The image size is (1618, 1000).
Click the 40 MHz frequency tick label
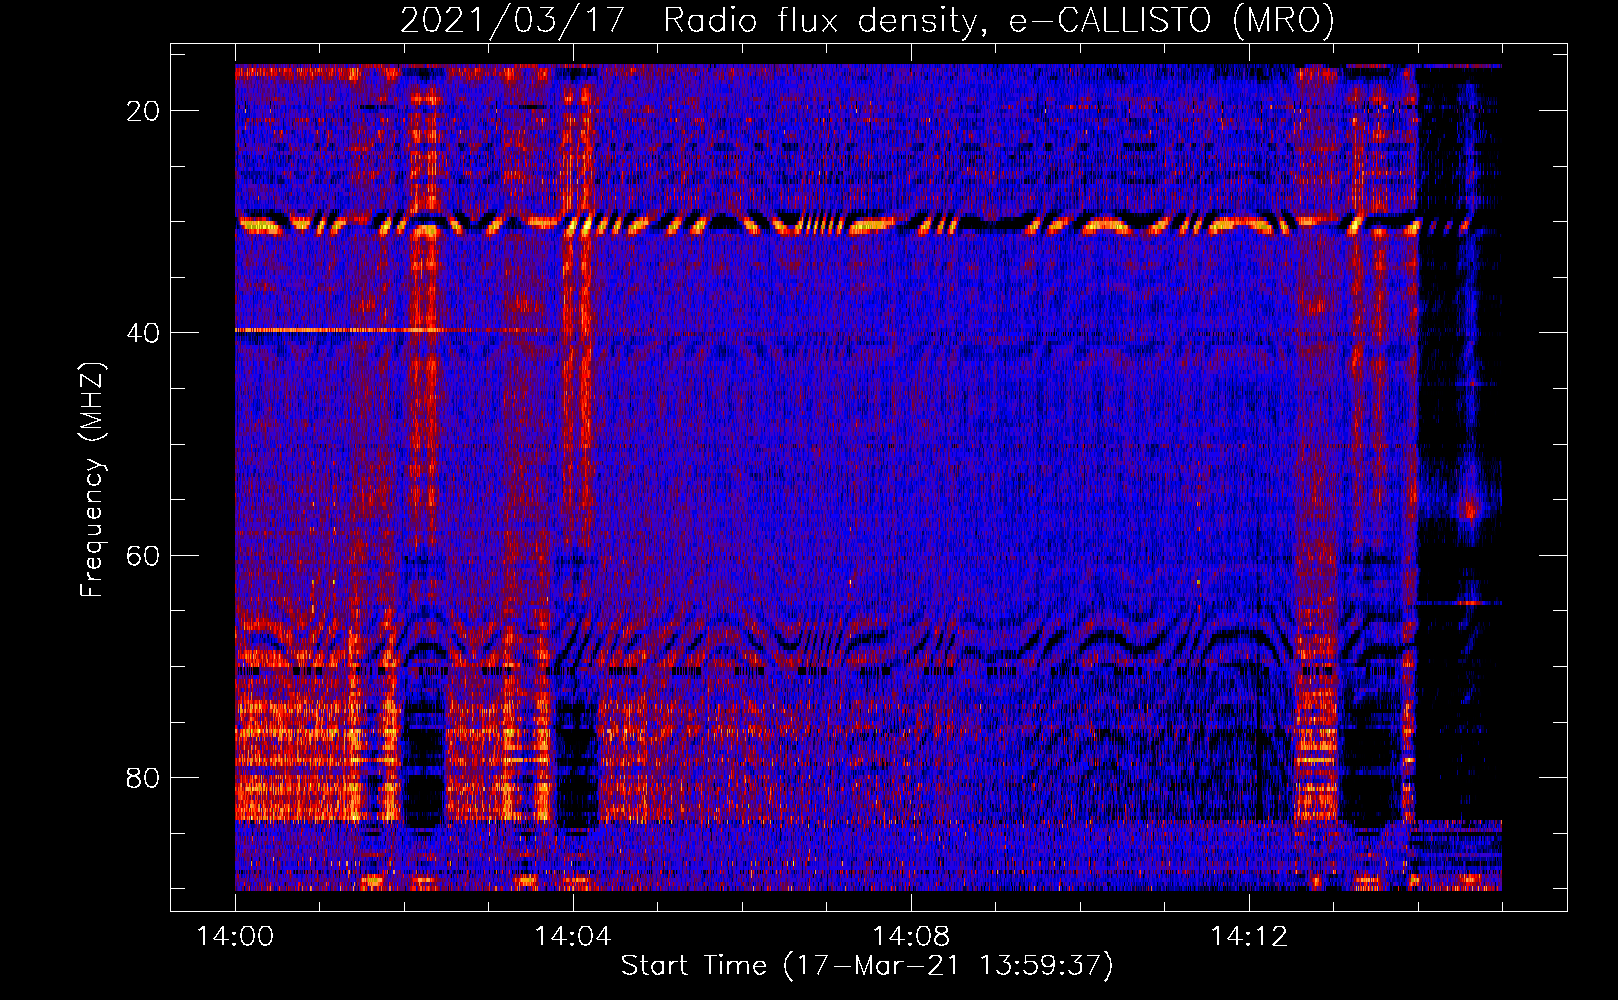click(x=144, y=333)
